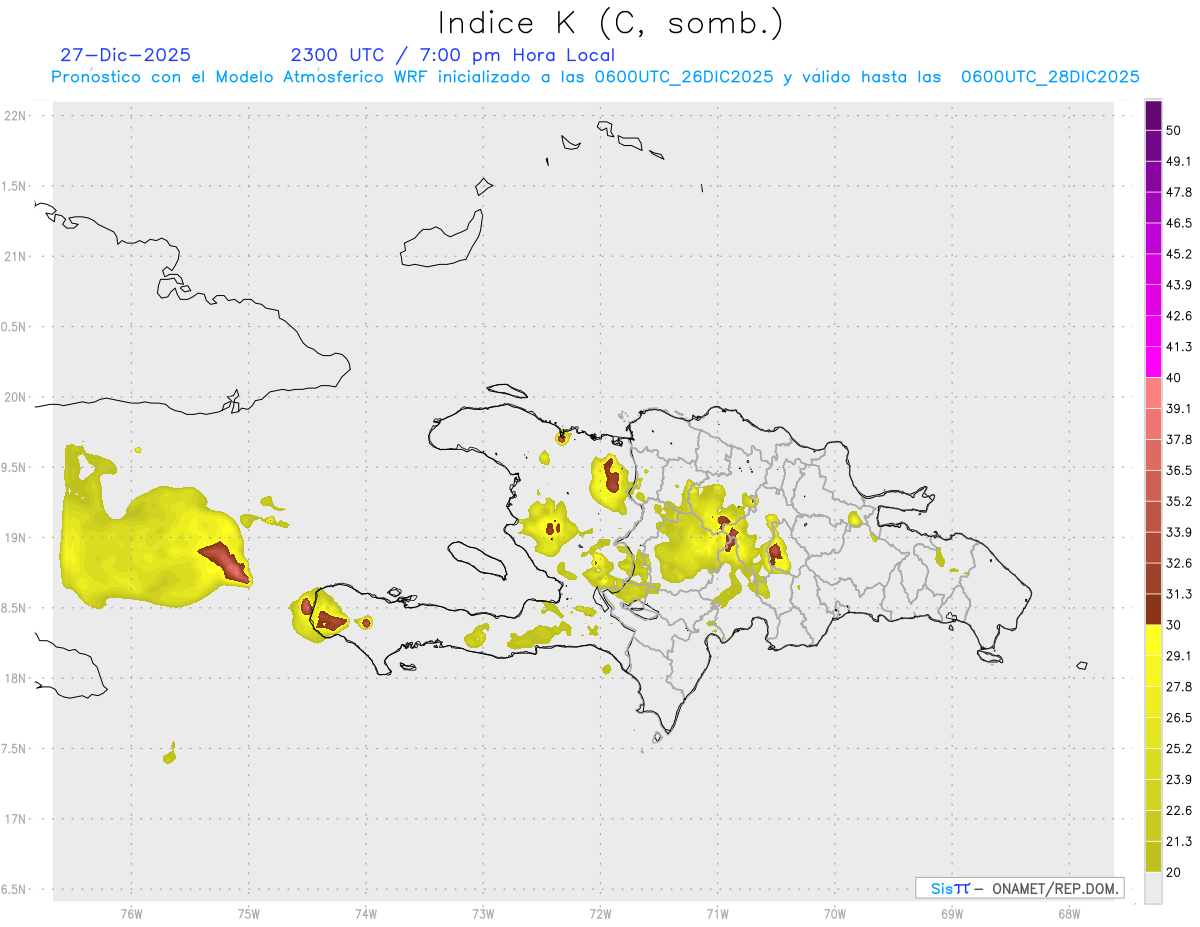
Task: Click the 68W longitude label
Action: point(1069,914)
